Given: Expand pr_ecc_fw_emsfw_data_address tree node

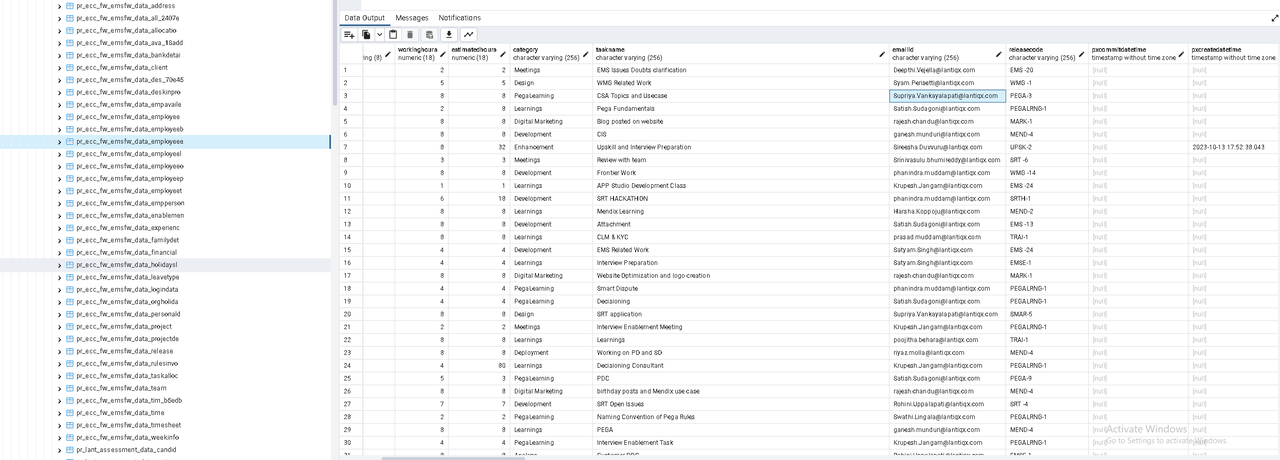Looking at the screenshot, I should [x=59, y=6].
